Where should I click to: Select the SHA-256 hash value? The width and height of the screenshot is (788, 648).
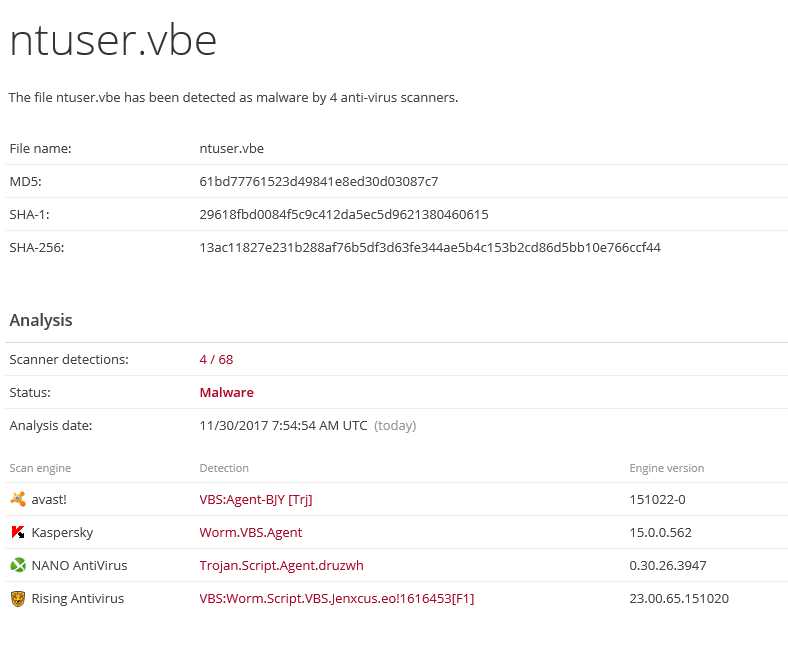(x=430, y=247)
